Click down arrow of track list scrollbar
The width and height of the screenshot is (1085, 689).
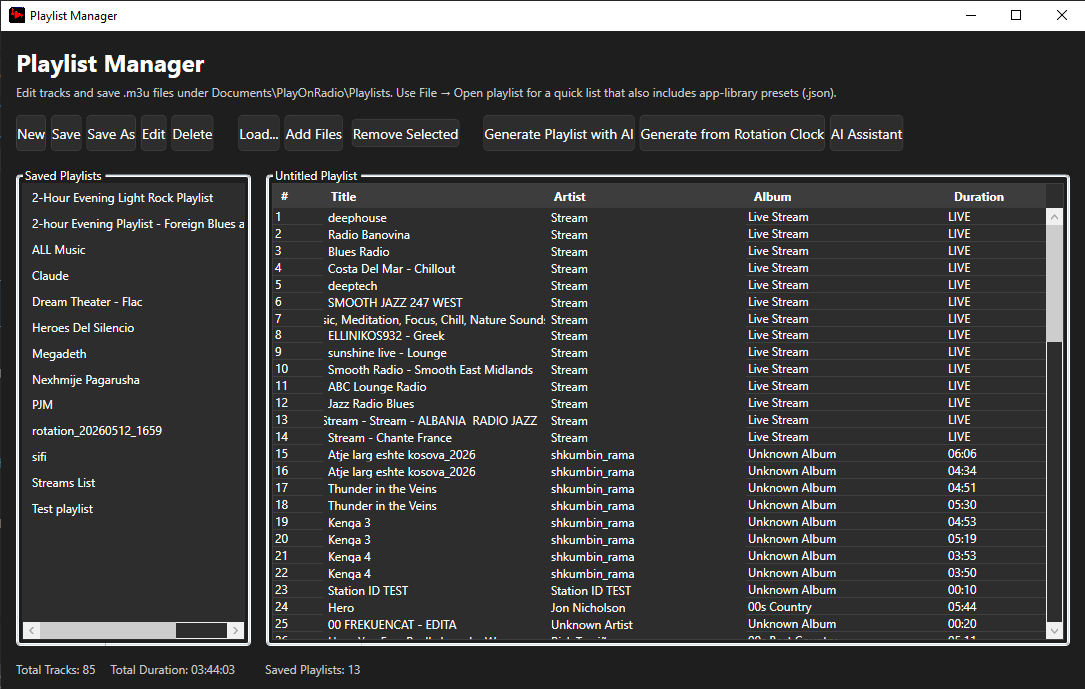(x=1055, y=630)
